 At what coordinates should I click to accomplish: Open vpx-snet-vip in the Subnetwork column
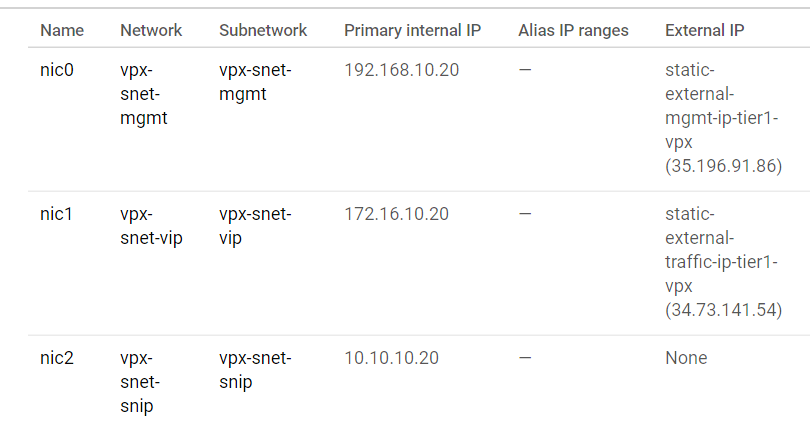255,226
